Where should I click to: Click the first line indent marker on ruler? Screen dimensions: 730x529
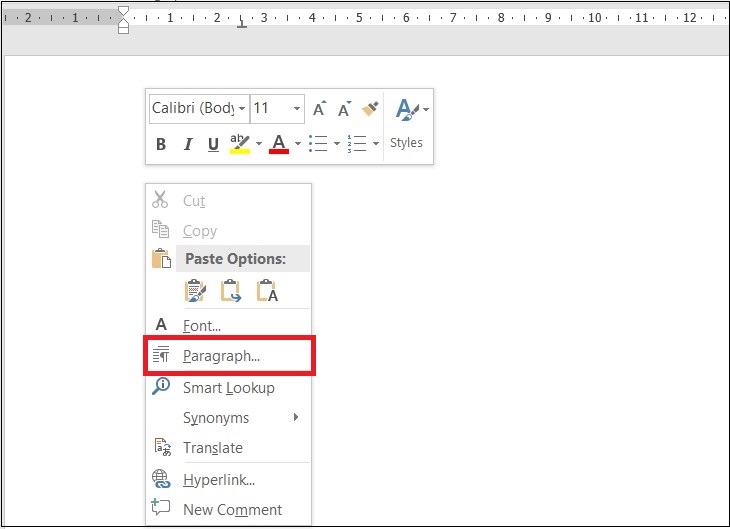[x=123, y=12]
